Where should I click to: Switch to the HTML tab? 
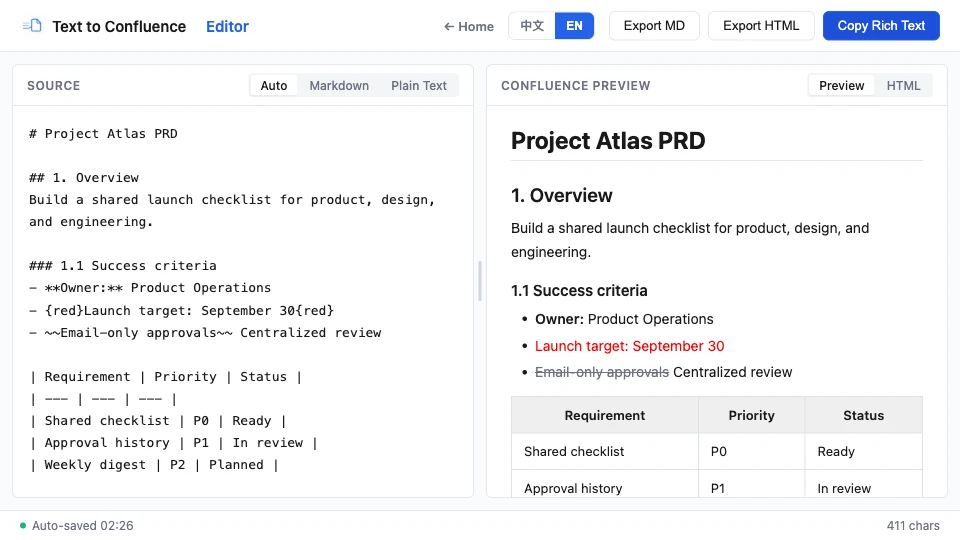904,86
